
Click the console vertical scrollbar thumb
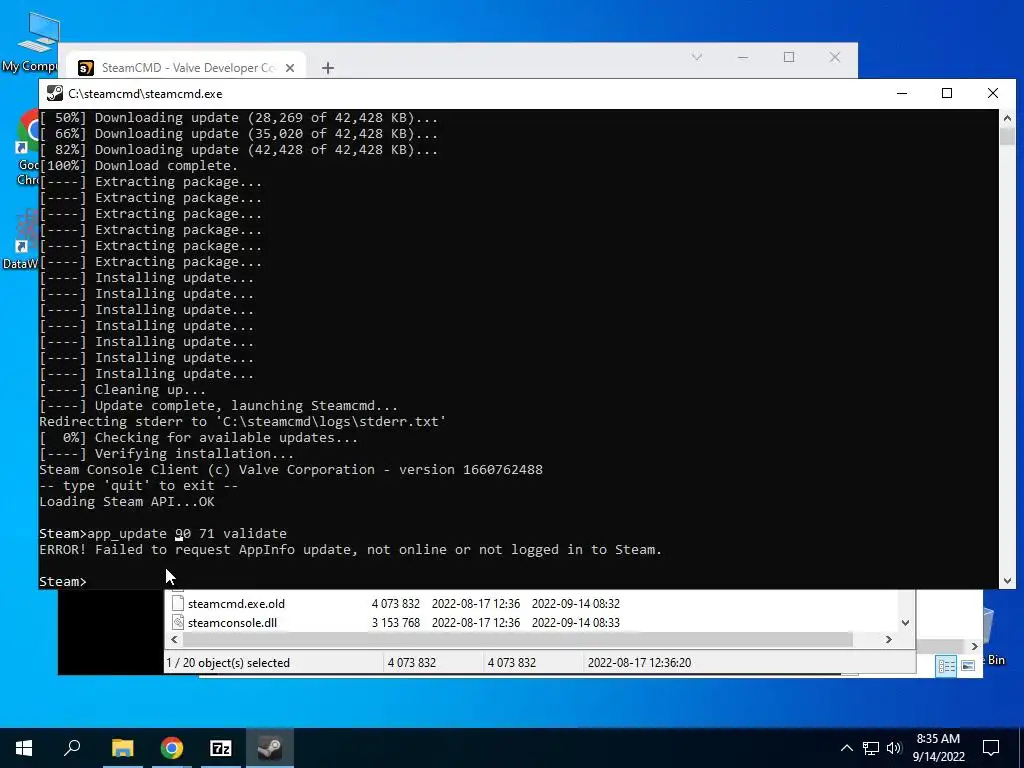pos(1007,136)
